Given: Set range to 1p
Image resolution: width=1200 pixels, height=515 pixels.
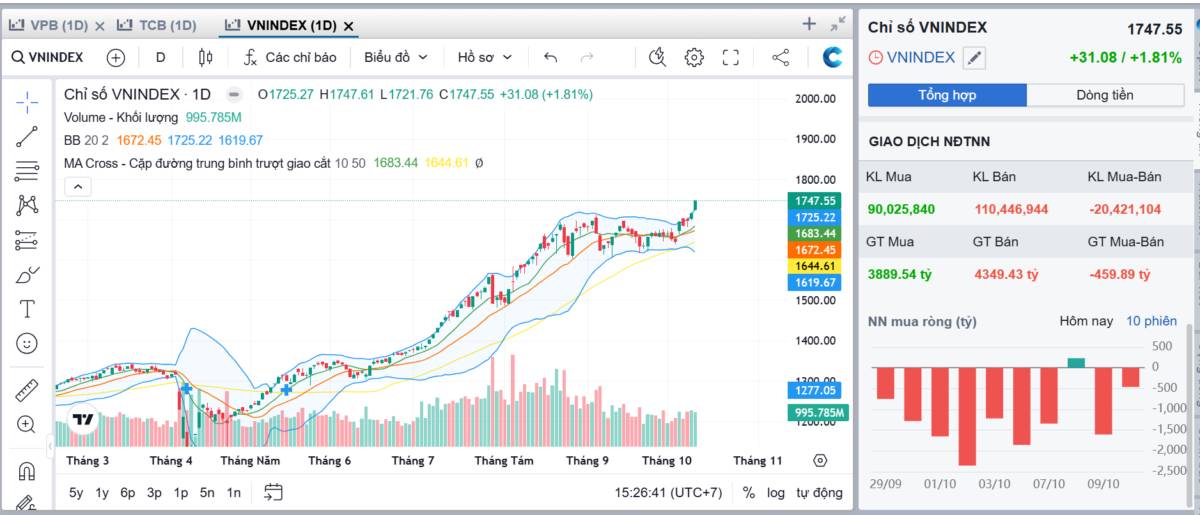Looking at the screenshot, I should (x=181, y=492).
